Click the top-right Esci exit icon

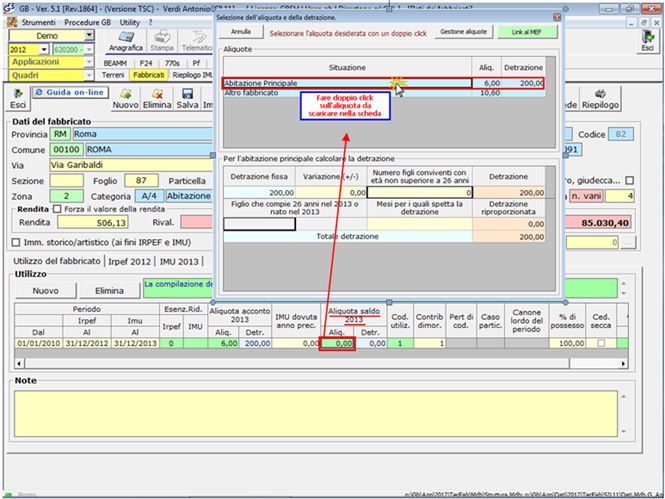647,41
